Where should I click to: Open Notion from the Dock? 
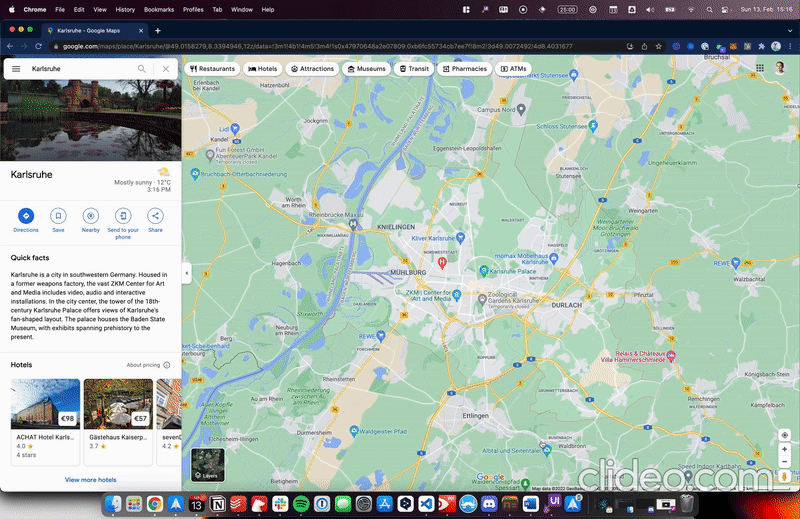click(218, 504)
